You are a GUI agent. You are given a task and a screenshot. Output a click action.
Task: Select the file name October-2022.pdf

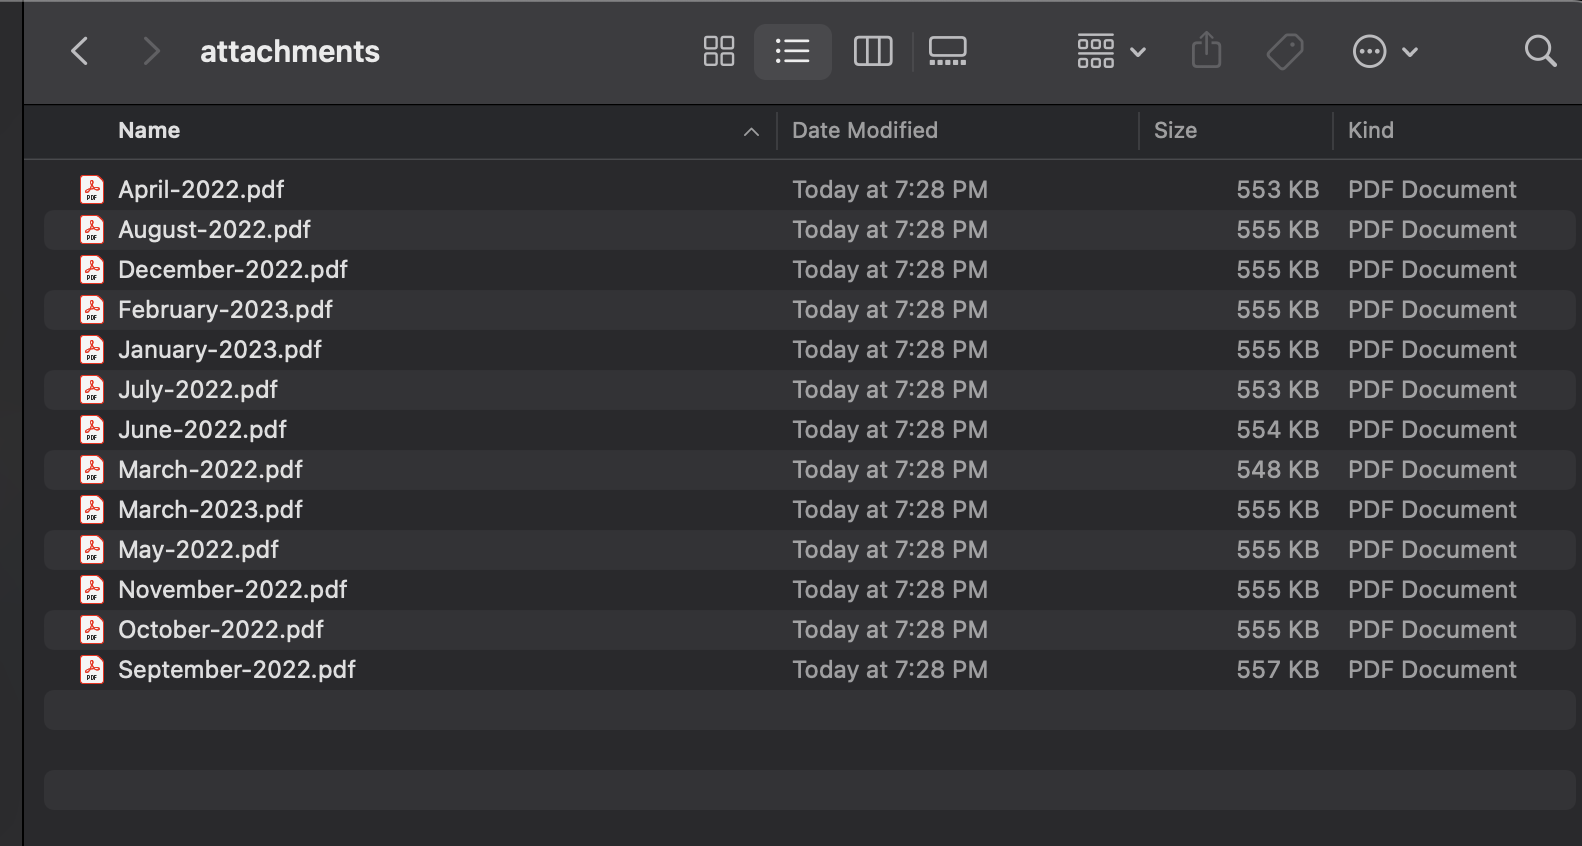[x=221, y=630]
